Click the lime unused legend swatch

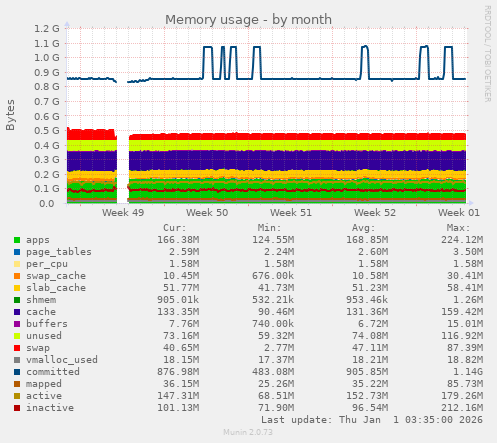click(17, 336)
